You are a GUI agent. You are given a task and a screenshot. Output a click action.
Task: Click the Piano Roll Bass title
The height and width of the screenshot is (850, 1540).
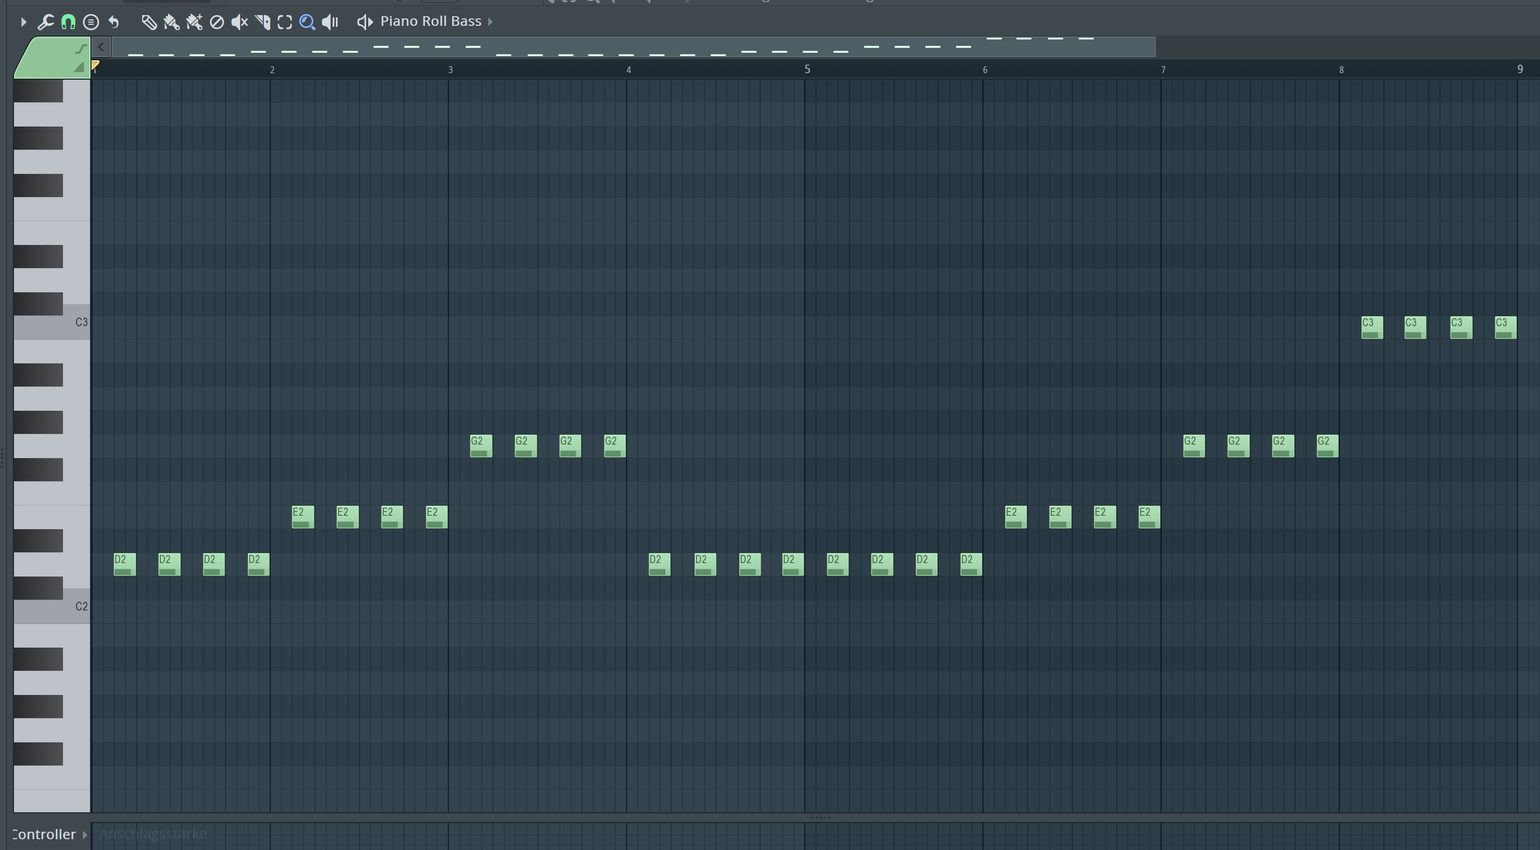click(430, 21)
